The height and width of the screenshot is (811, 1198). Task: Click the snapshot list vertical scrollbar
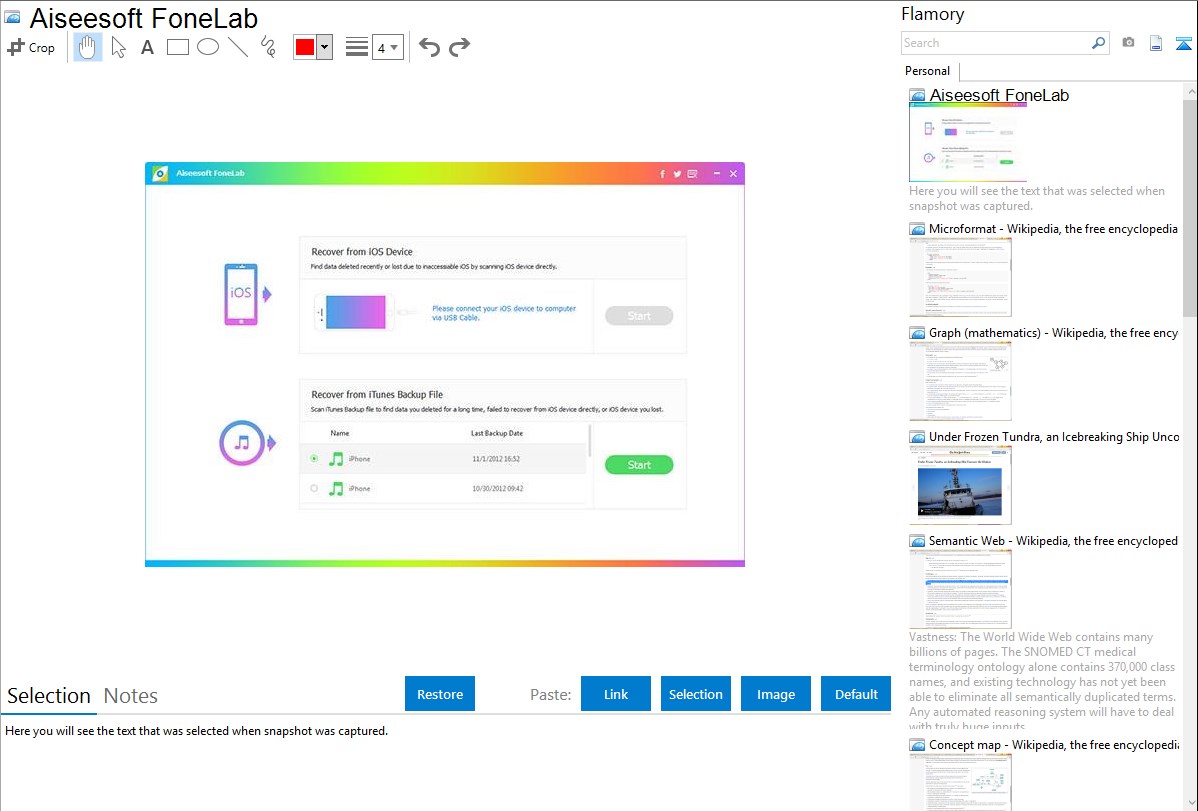pyautogui.click(x=1190, y=206)
